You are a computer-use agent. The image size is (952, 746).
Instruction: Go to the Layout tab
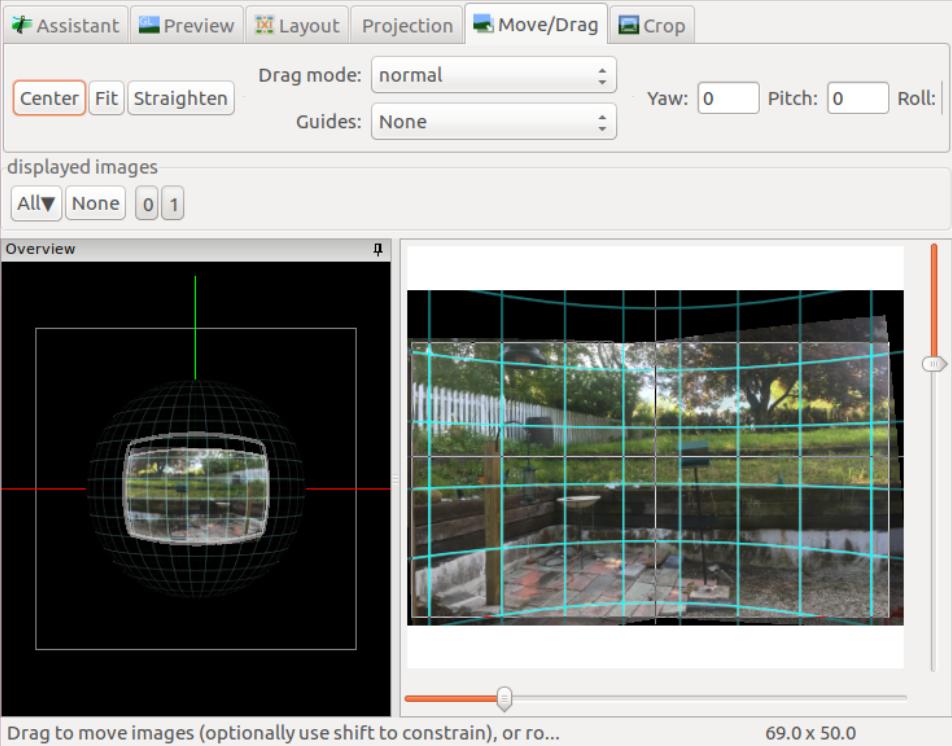pos(297,25)
